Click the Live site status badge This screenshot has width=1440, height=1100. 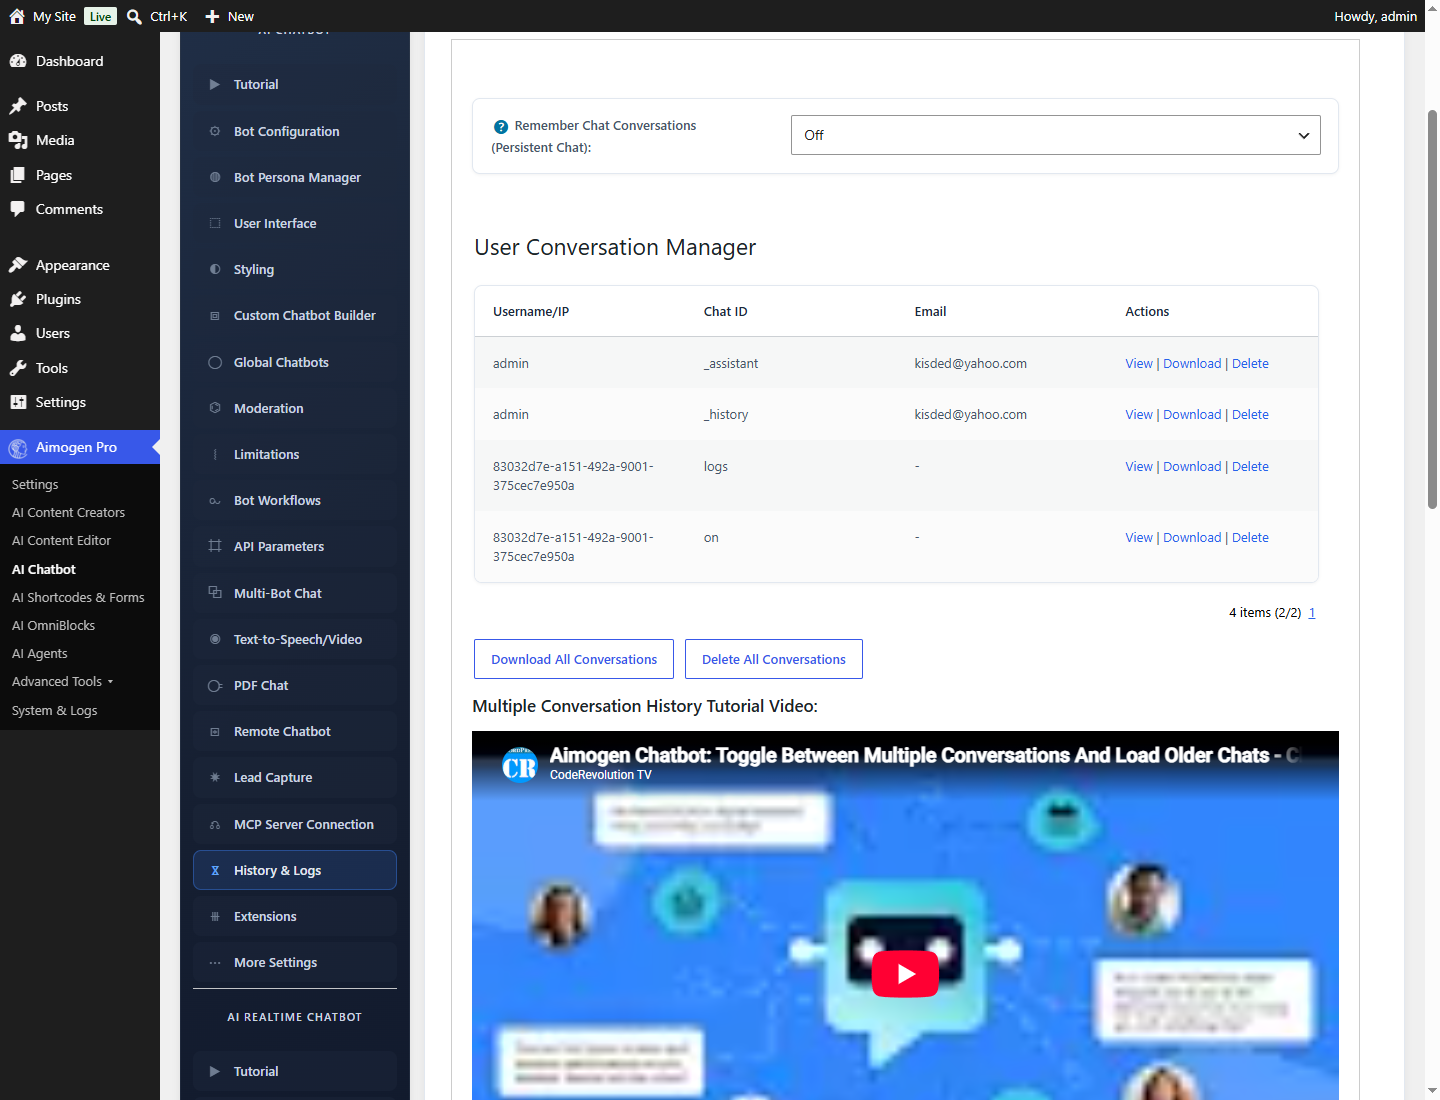100,16
